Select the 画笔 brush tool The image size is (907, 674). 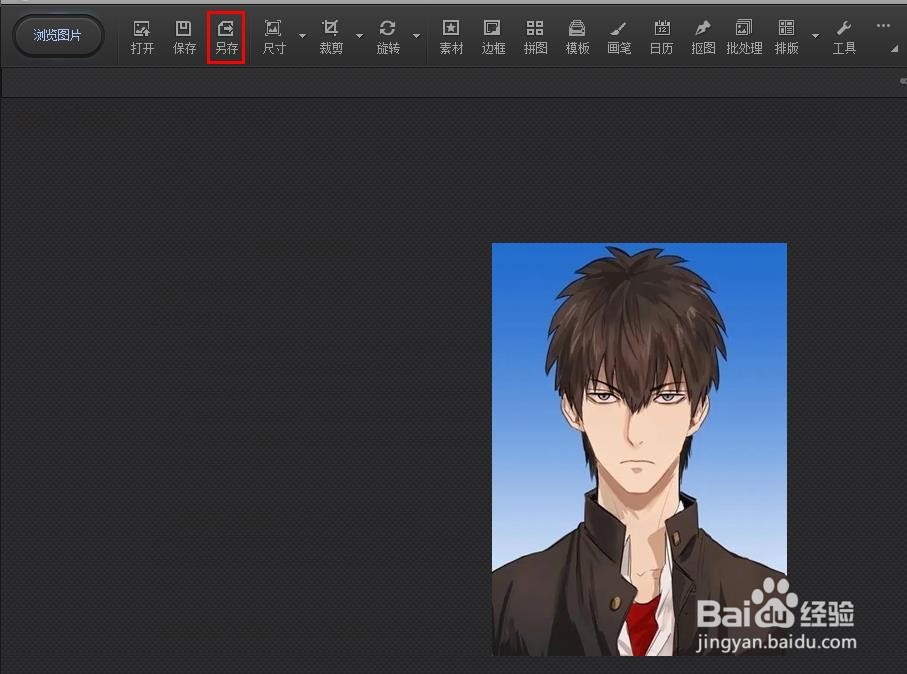(x=619, y=37)
